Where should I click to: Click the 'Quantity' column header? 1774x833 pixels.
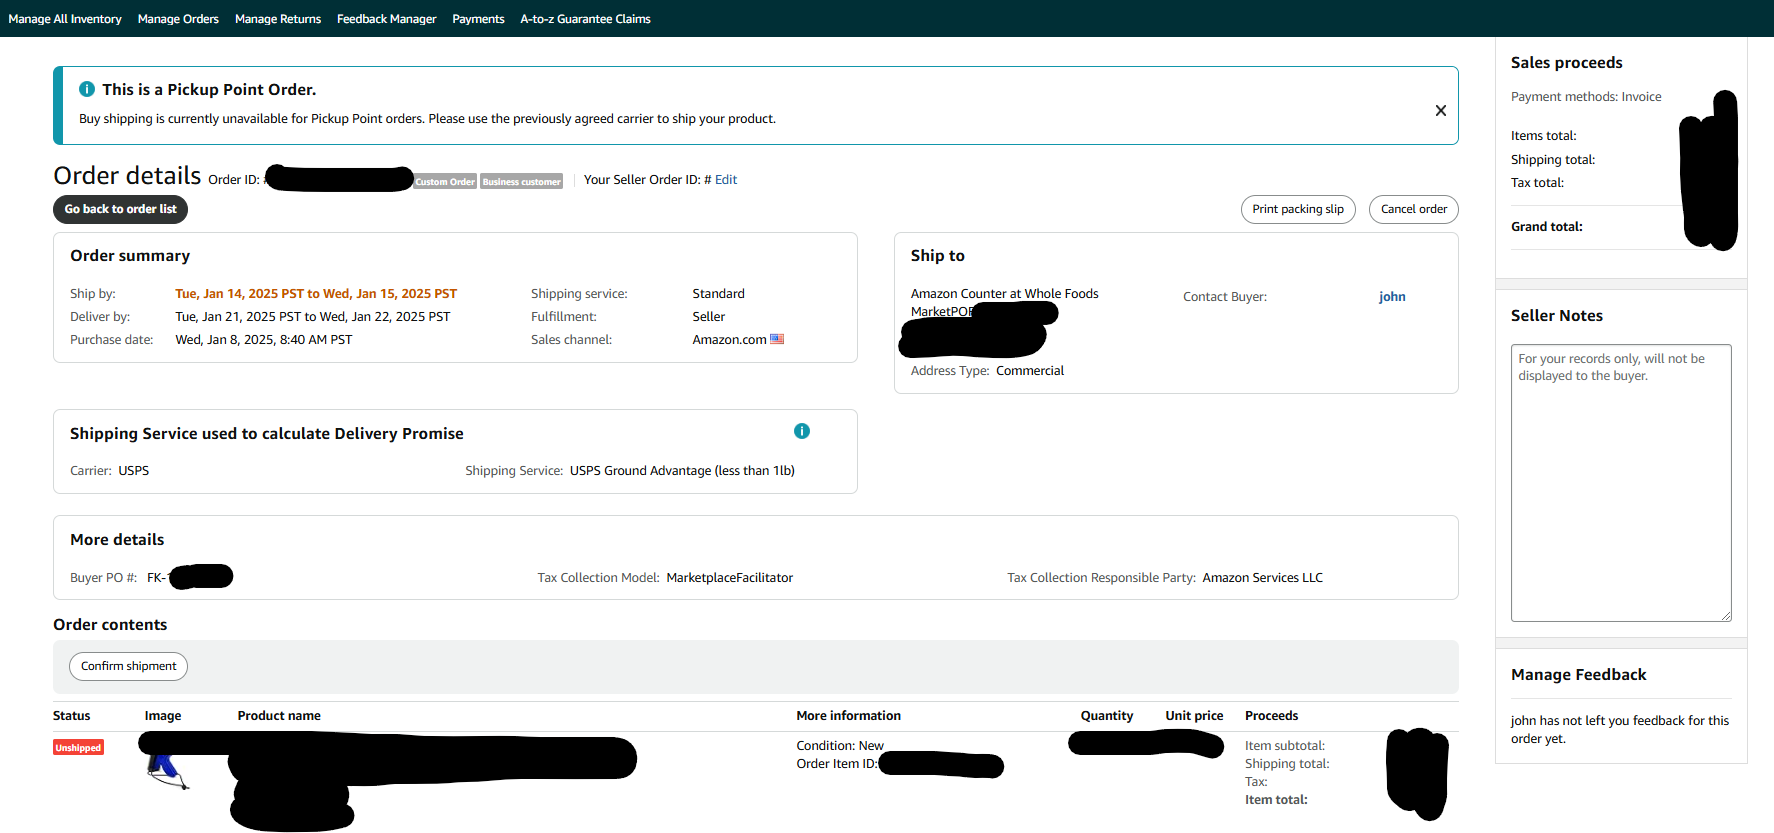pos(1107,716)
